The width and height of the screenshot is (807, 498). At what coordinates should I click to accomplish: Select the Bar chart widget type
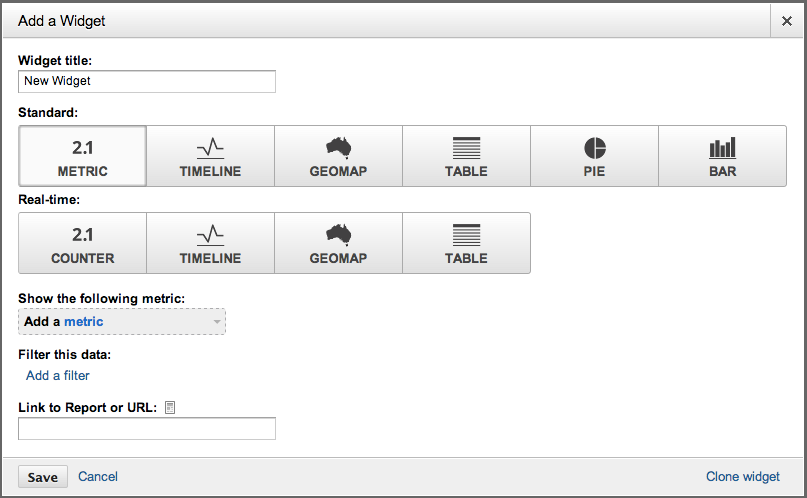(722, 156)
